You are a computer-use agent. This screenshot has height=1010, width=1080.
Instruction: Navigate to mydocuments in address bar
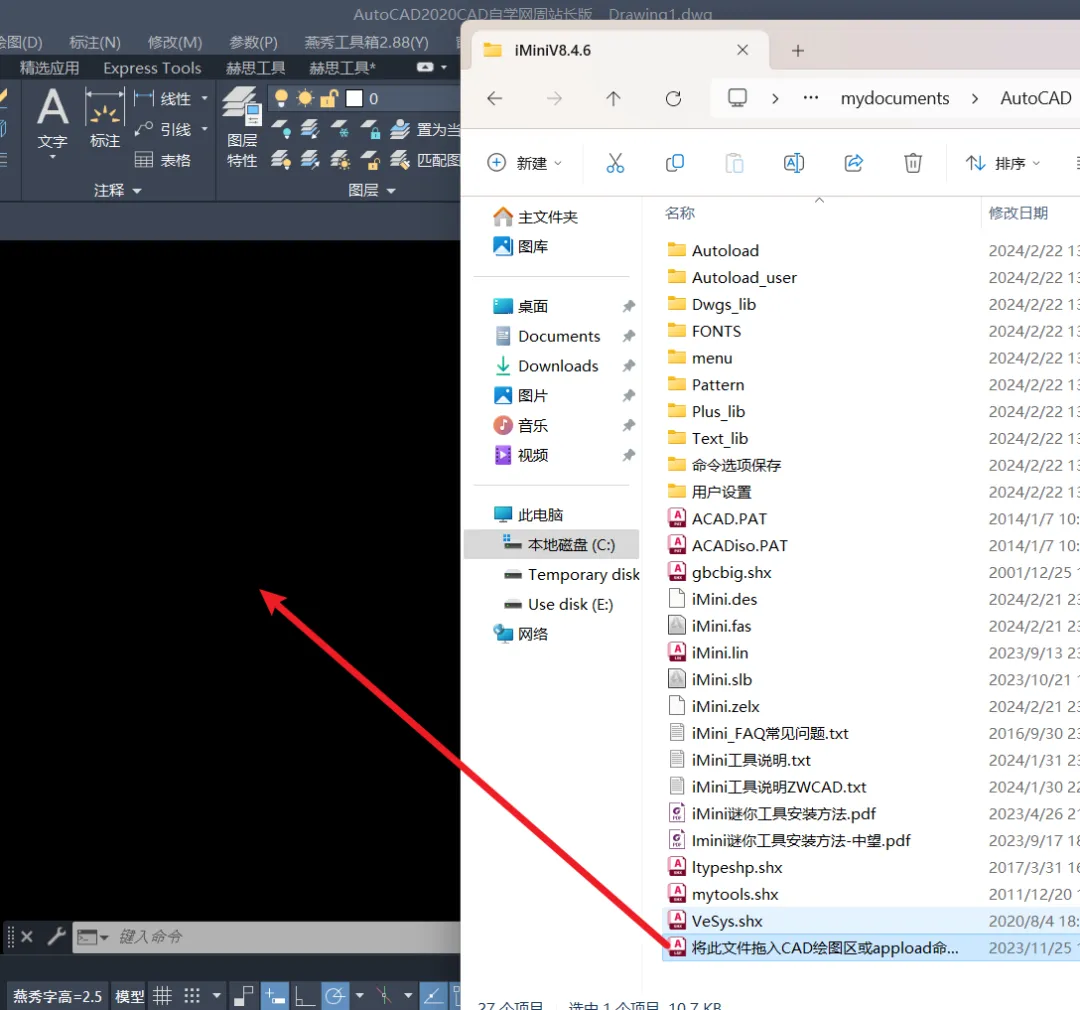click(x=894, y=99)
